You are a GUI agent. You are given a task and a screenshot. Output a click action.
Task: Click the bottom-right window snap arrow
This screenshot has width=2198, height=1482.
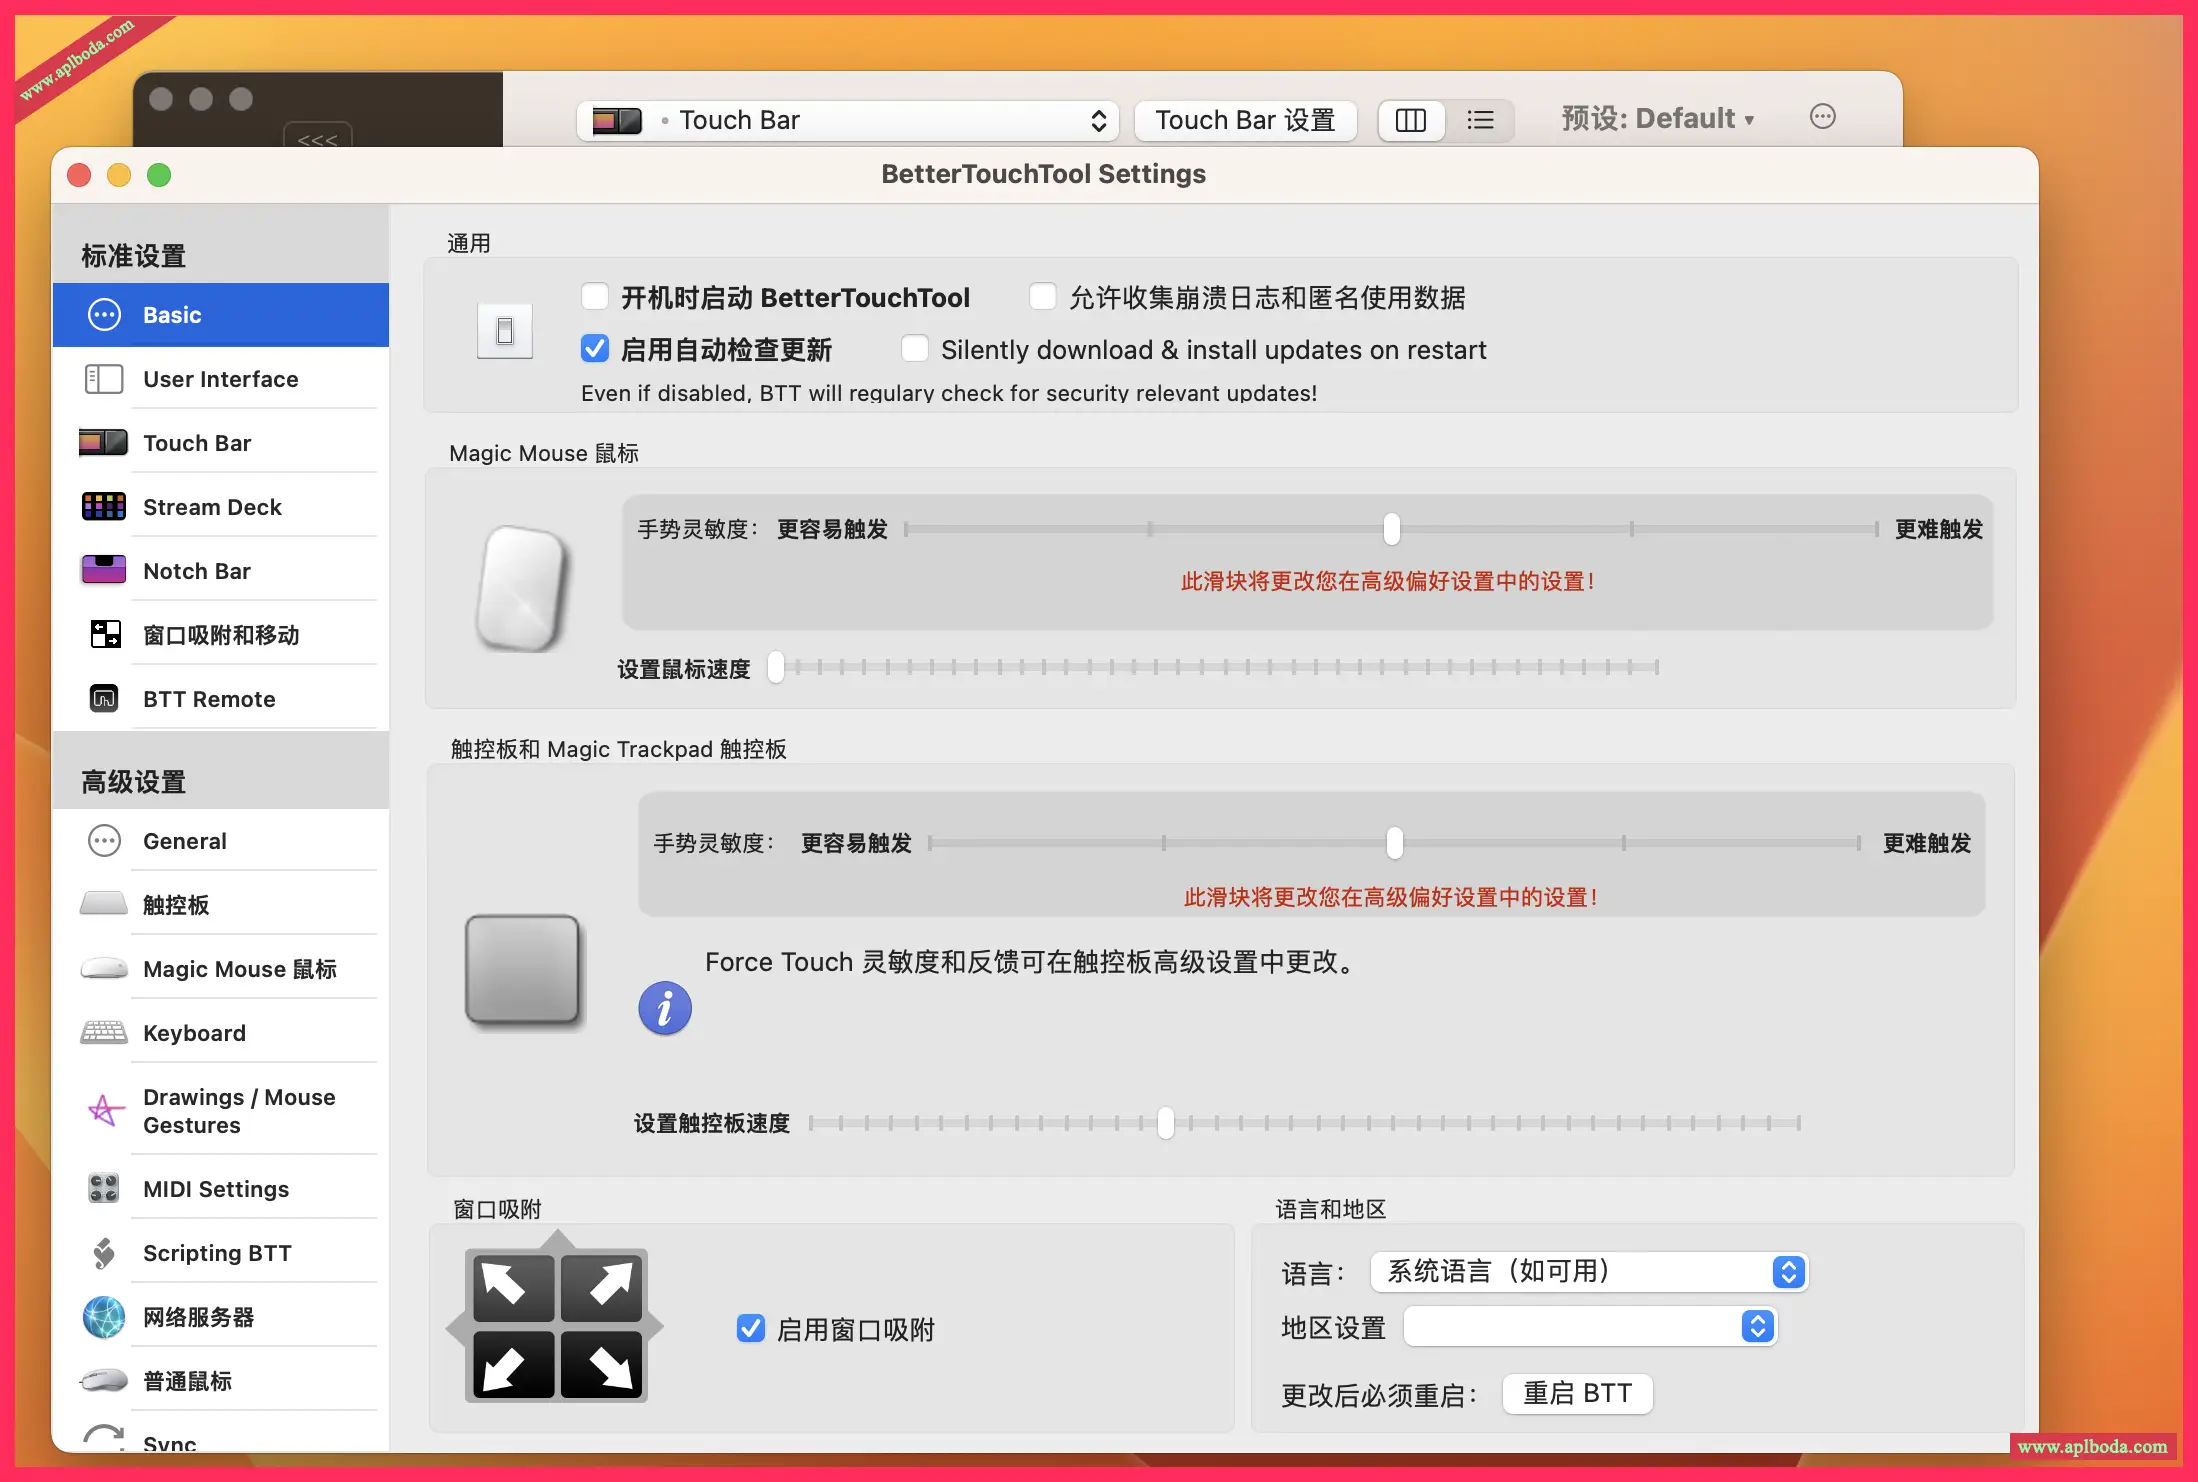[x=601, y=1363]
